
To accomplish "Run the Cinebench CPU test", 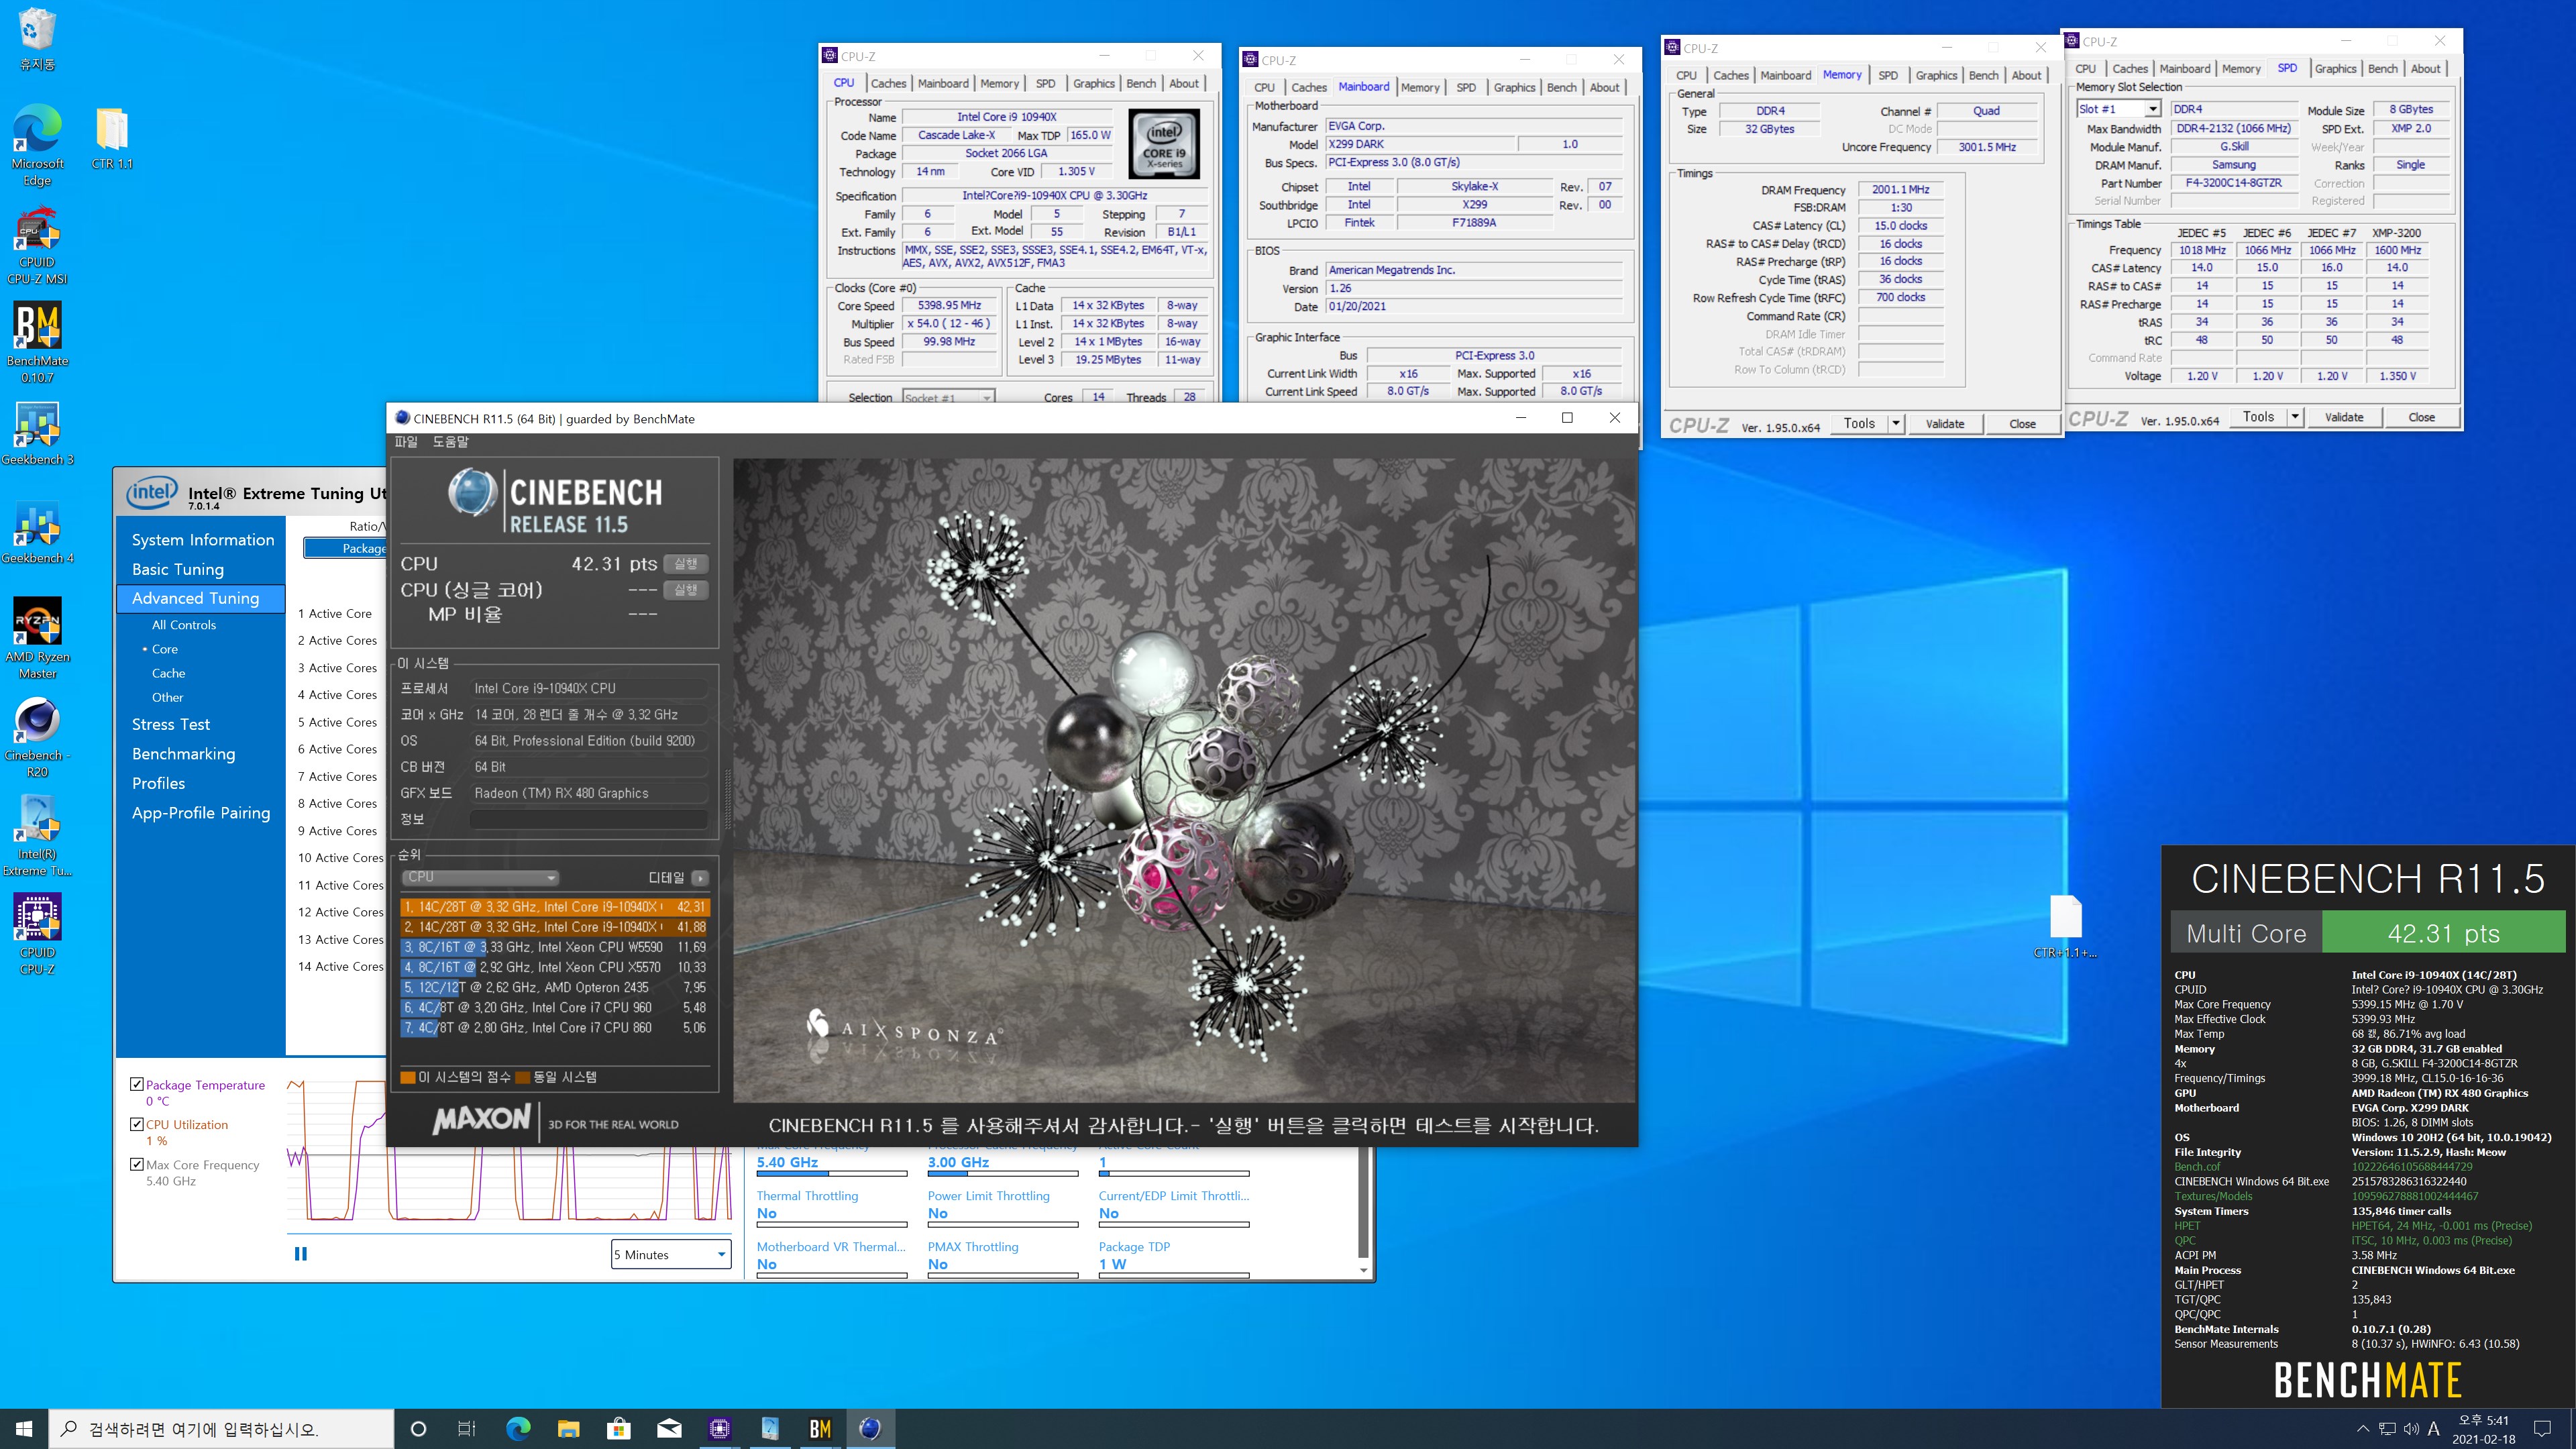I will [686, 564].
